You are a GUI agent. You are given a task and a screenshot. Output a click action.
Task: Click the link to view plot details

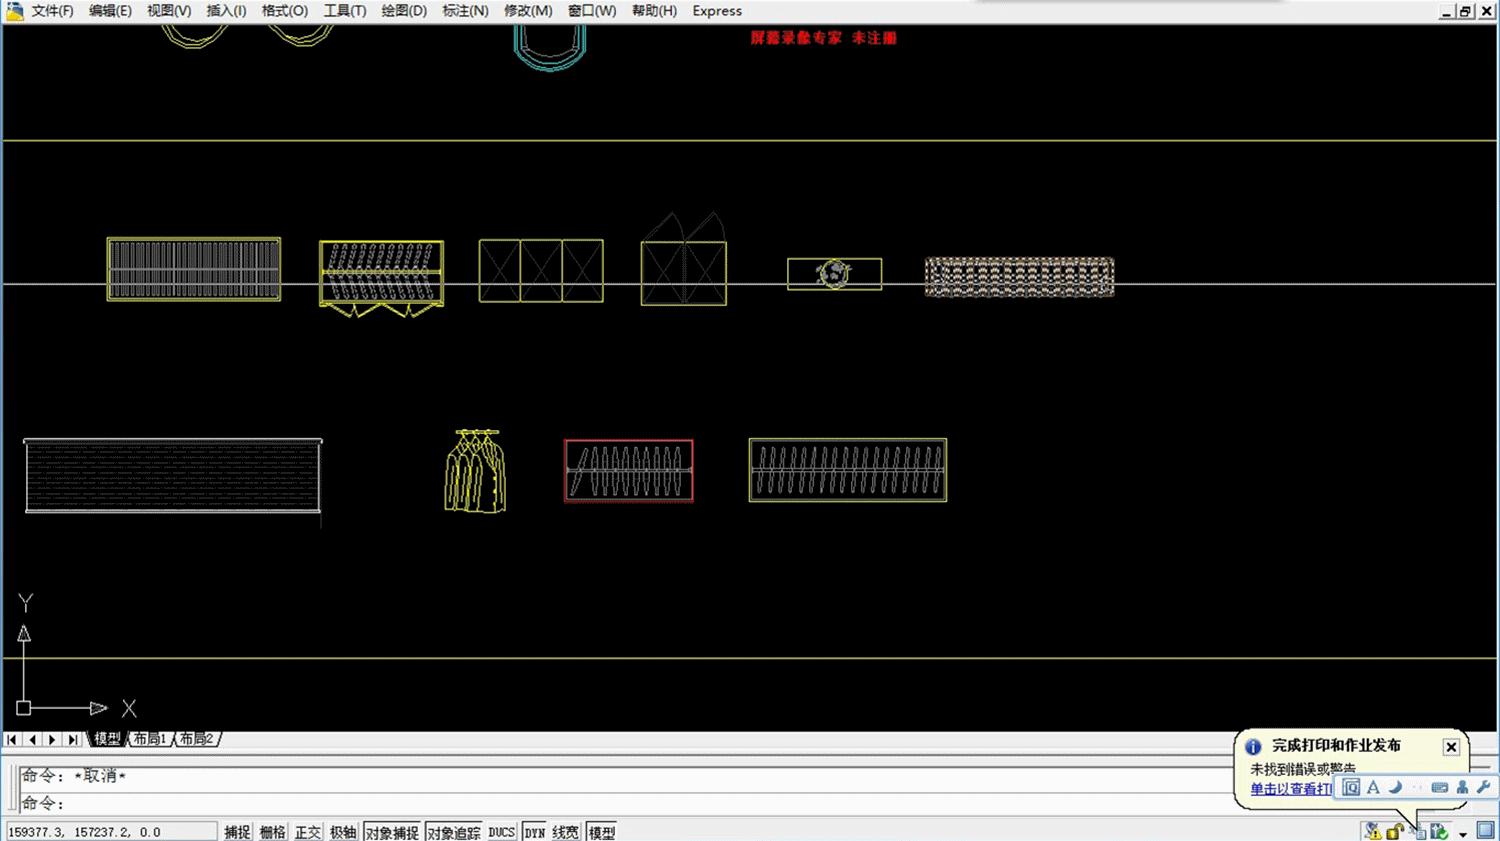[x=1290, y=789]
